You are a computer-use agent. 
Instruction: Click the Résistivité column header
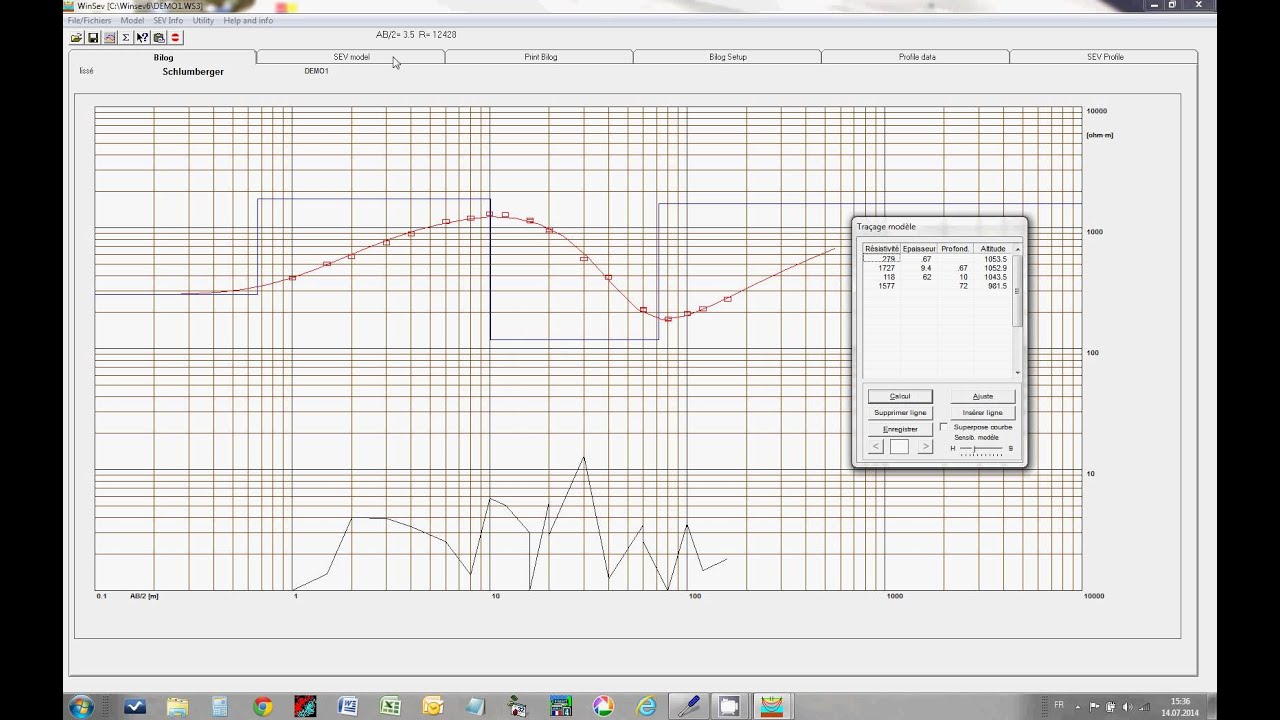882,249
